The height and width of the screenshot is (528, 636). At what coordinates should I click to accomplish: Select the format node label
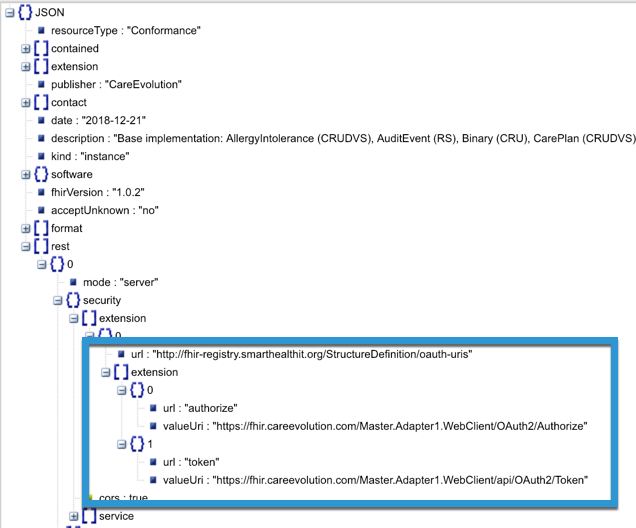tap(67, 228)
